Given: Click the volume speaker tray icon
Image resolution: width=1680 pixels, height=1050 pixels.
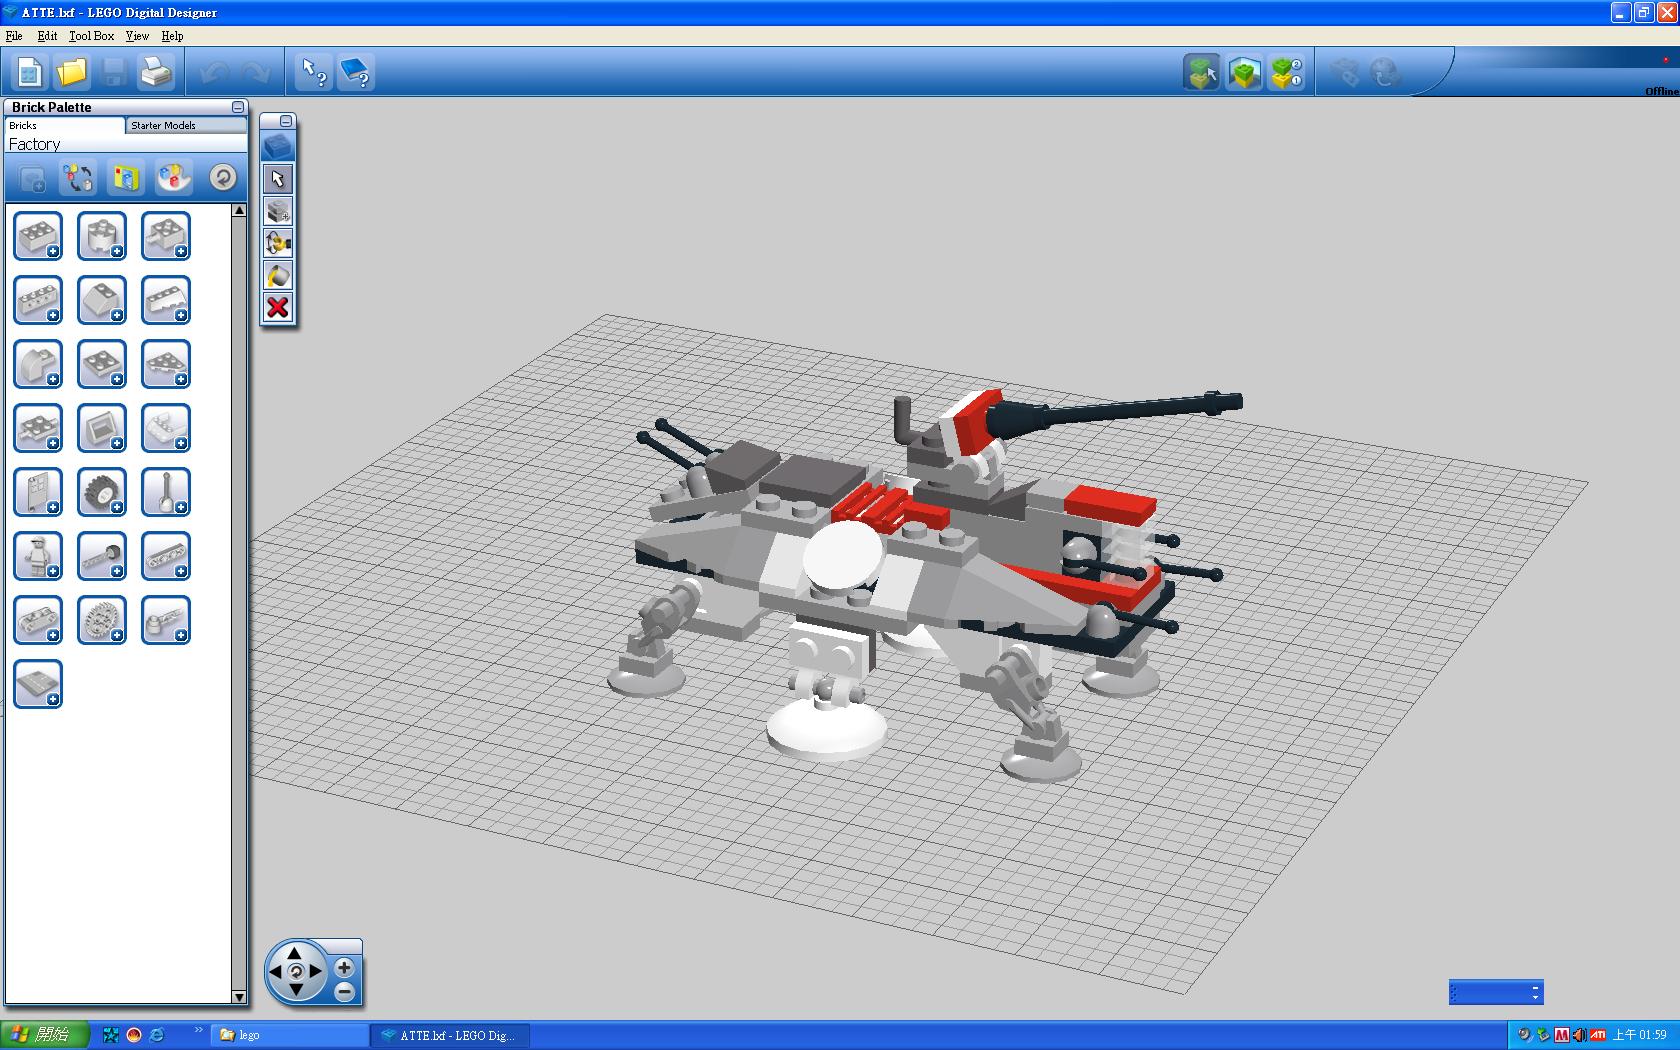Looking at the screenshot, I should [1579, 1035].
